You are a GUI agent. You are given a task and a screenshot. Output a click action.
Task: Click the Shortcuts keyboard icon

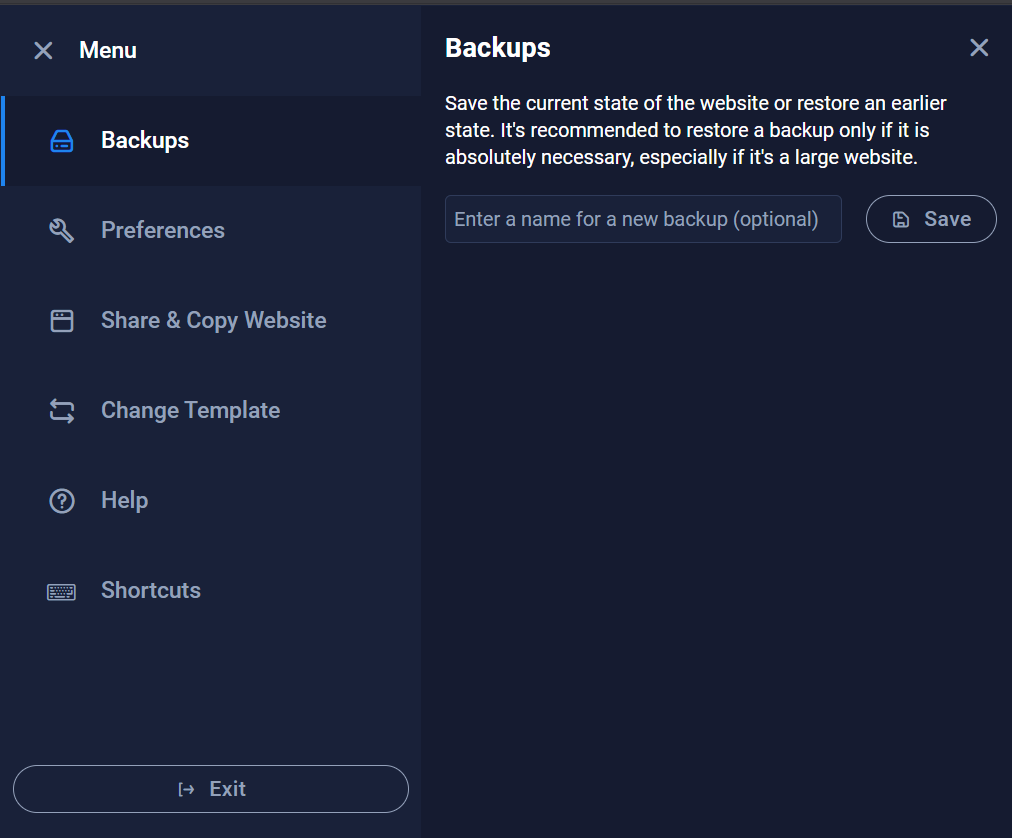(x=62, y=591)
